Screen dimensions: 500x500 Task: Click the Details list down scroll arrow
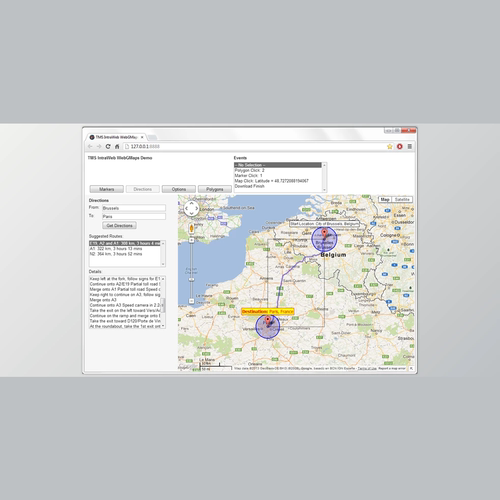(163, 326)
